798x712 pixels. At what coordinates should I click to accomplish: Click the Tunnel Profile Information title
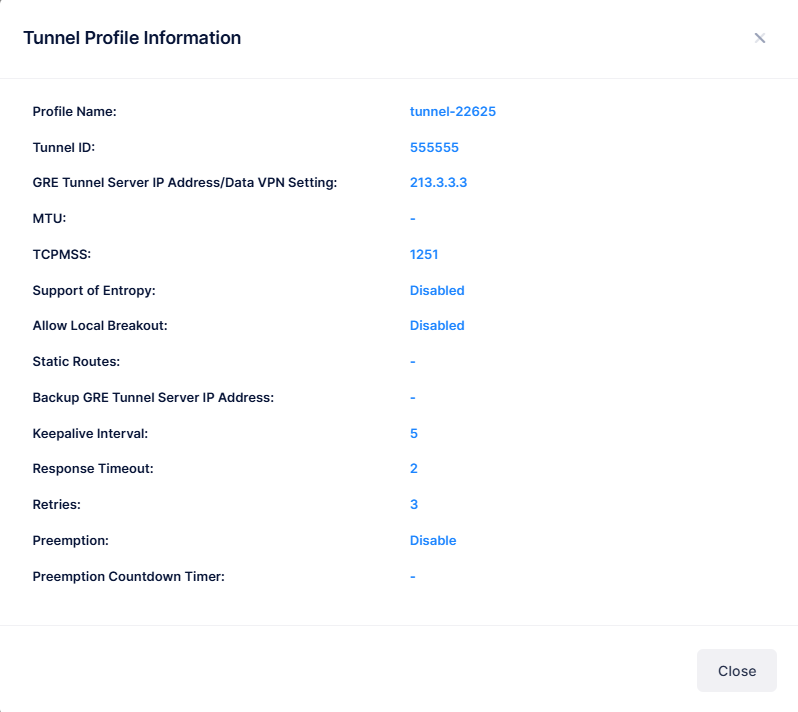click(132, 38)
